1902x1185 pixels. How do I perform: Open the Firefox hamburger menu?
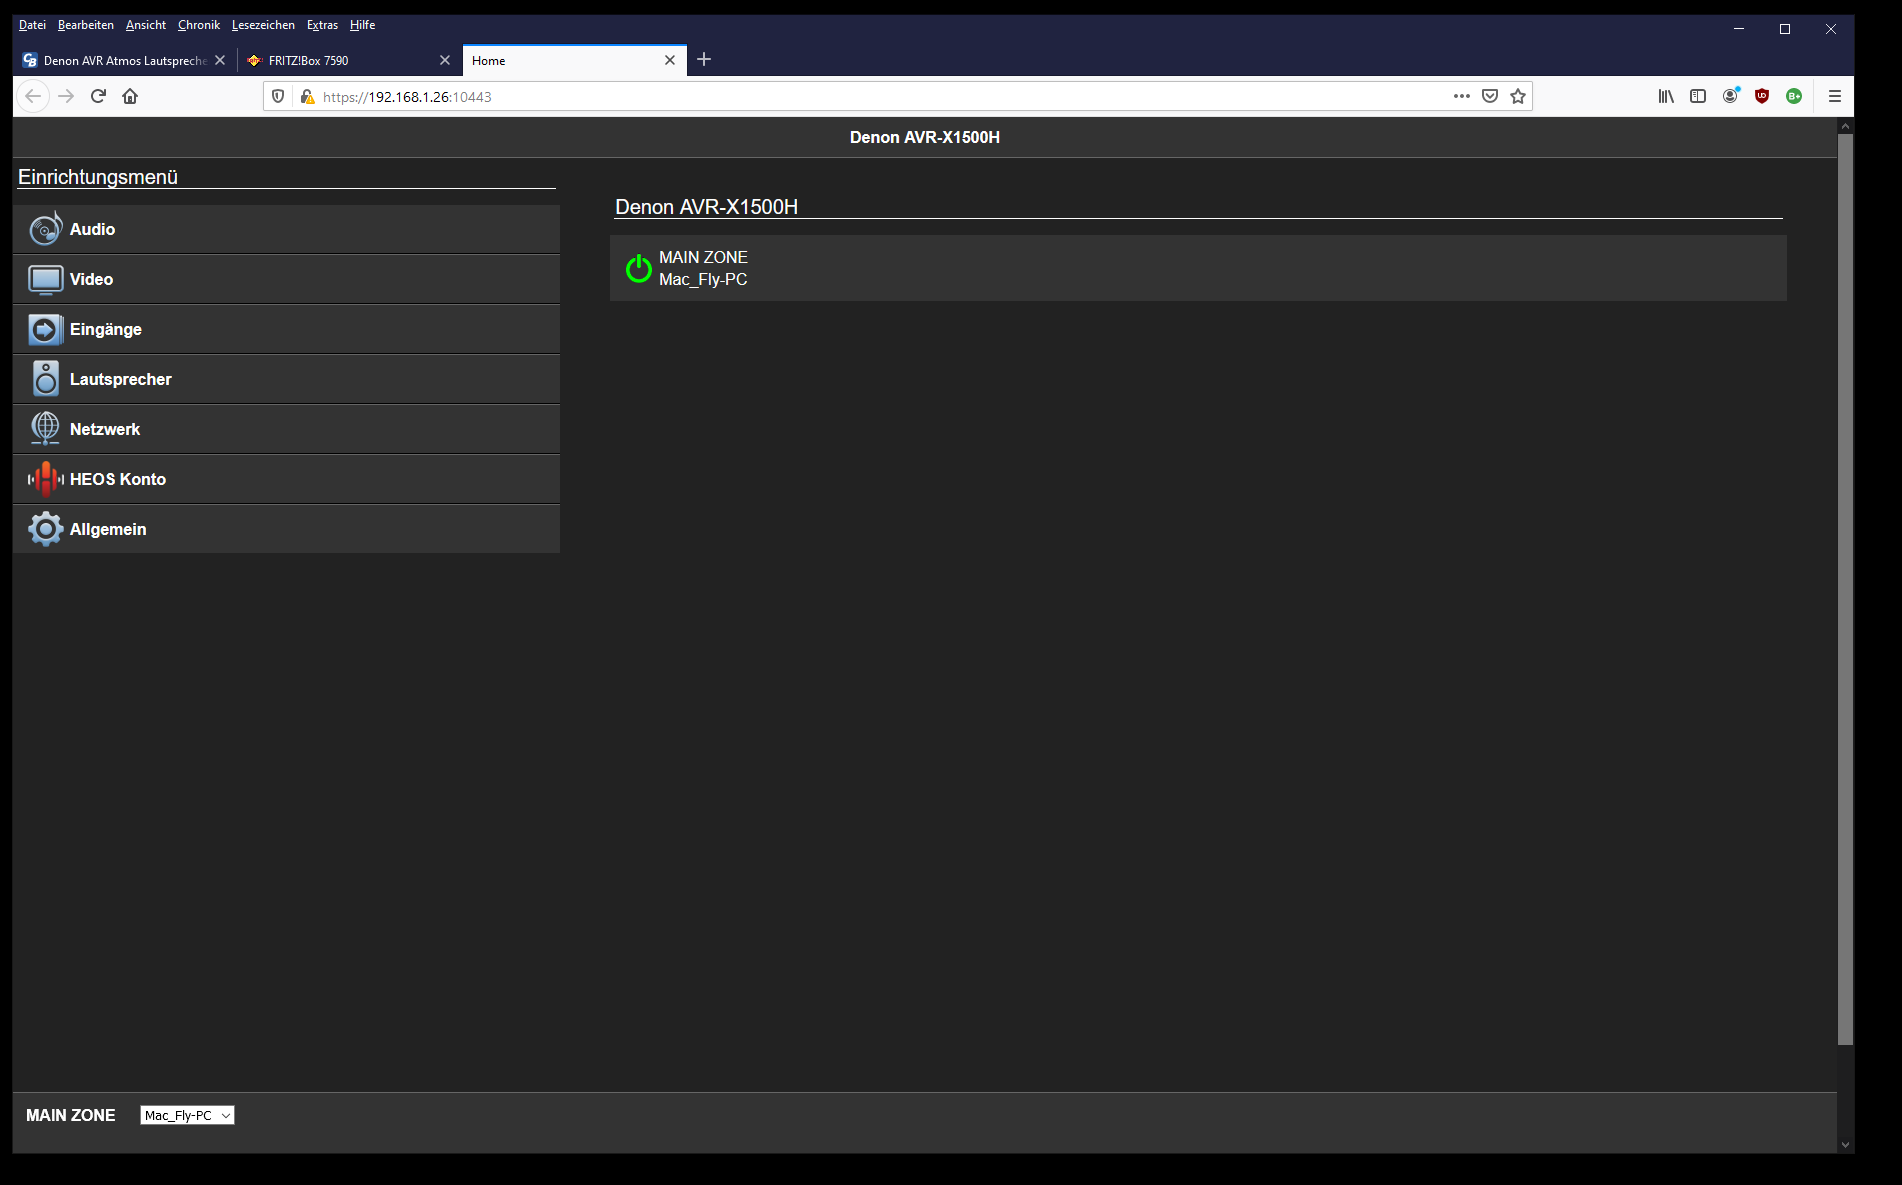click(x=1834, y=96)
